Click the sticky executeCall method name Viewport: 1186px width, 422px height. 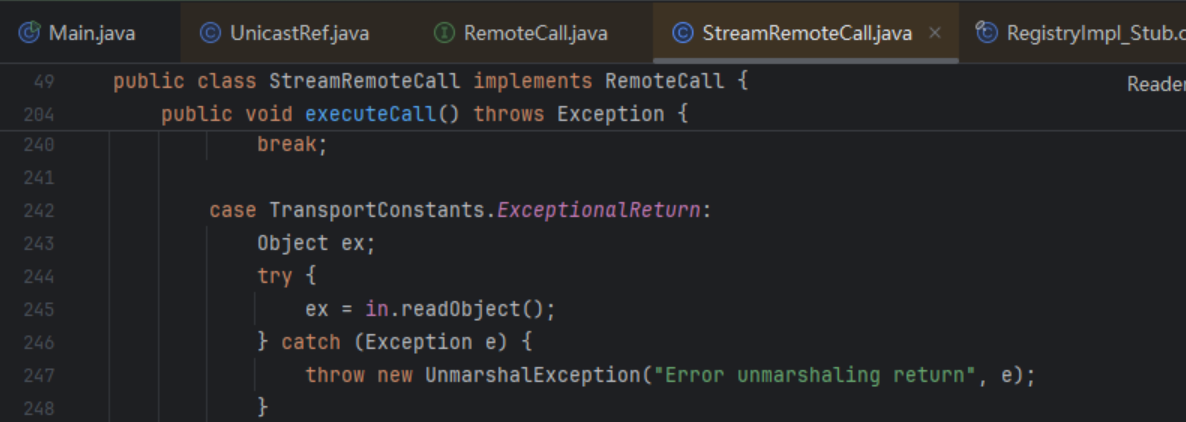pyautogui.click(x=371, y=114)
